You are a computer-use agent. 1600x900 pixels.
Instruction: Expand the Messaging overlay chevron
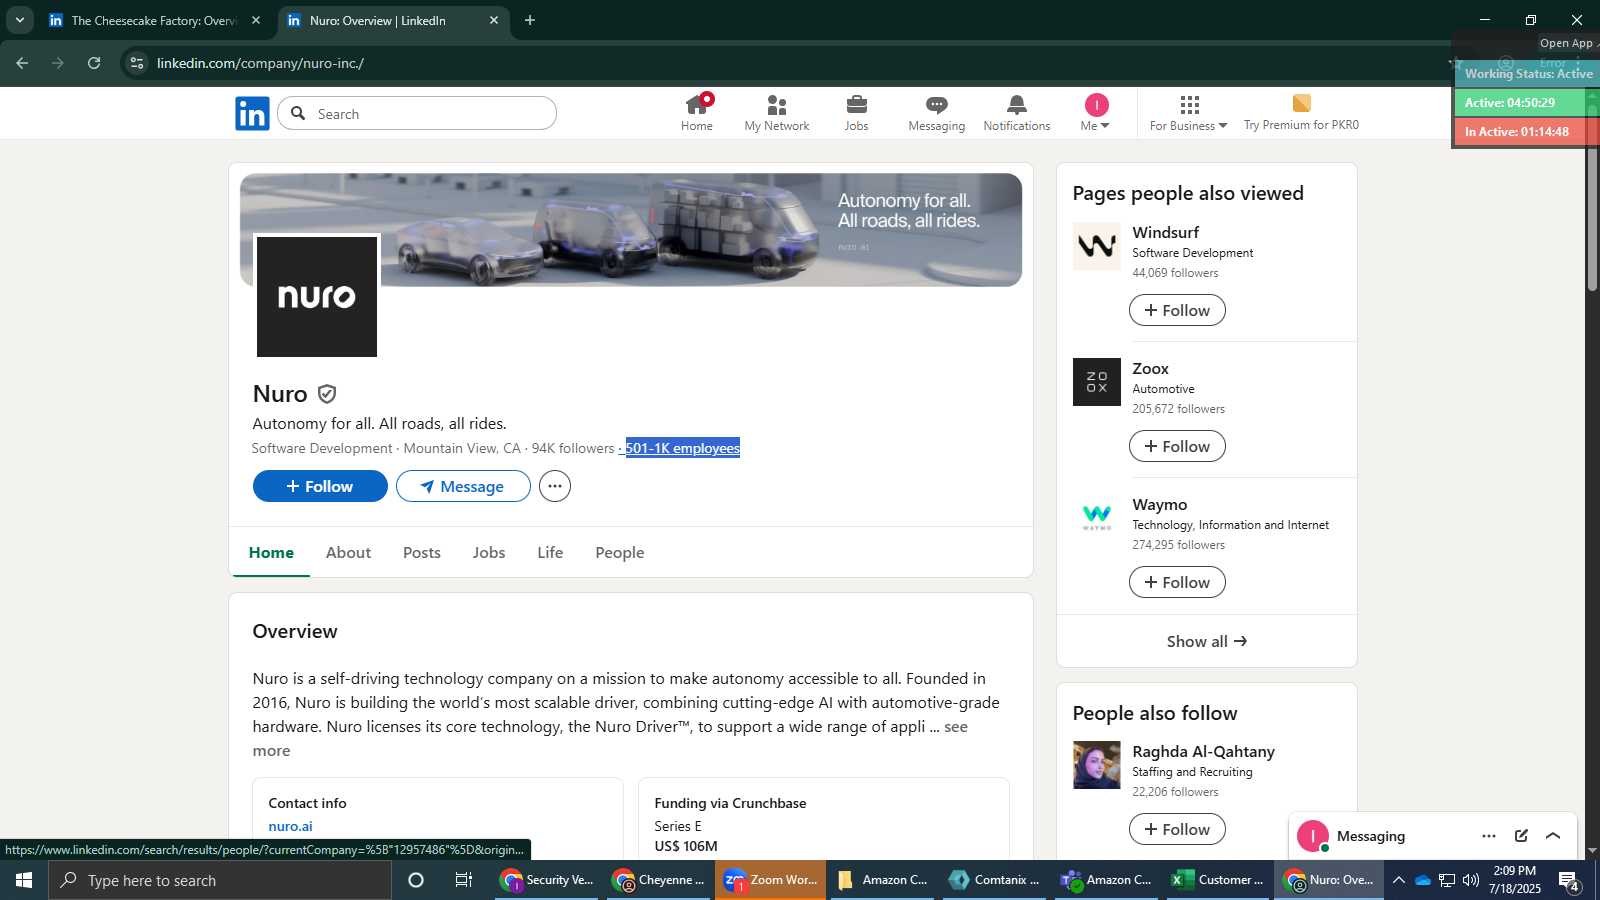tap(1553, 836)
